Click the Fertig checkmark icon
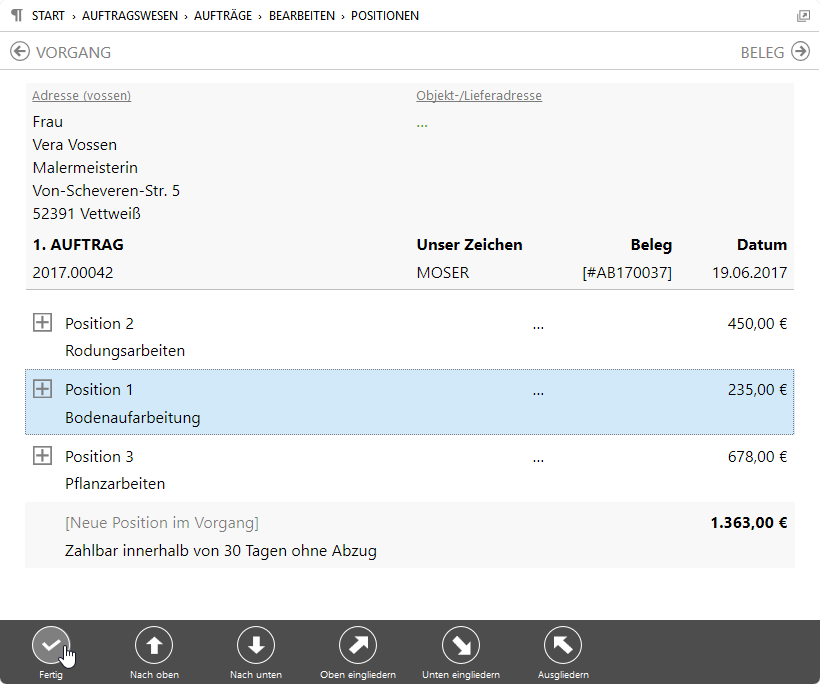This screenshot has height=684, width=820. point(51,645)
